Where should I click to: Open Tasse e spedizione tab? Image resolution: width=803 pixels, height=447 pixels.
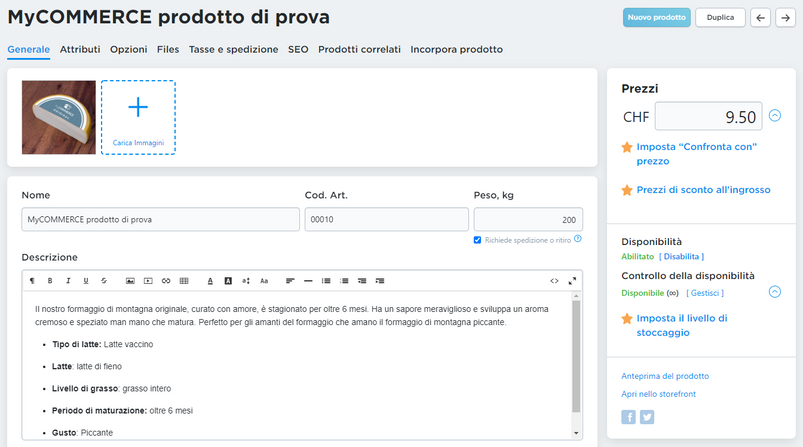click(234, 50)
